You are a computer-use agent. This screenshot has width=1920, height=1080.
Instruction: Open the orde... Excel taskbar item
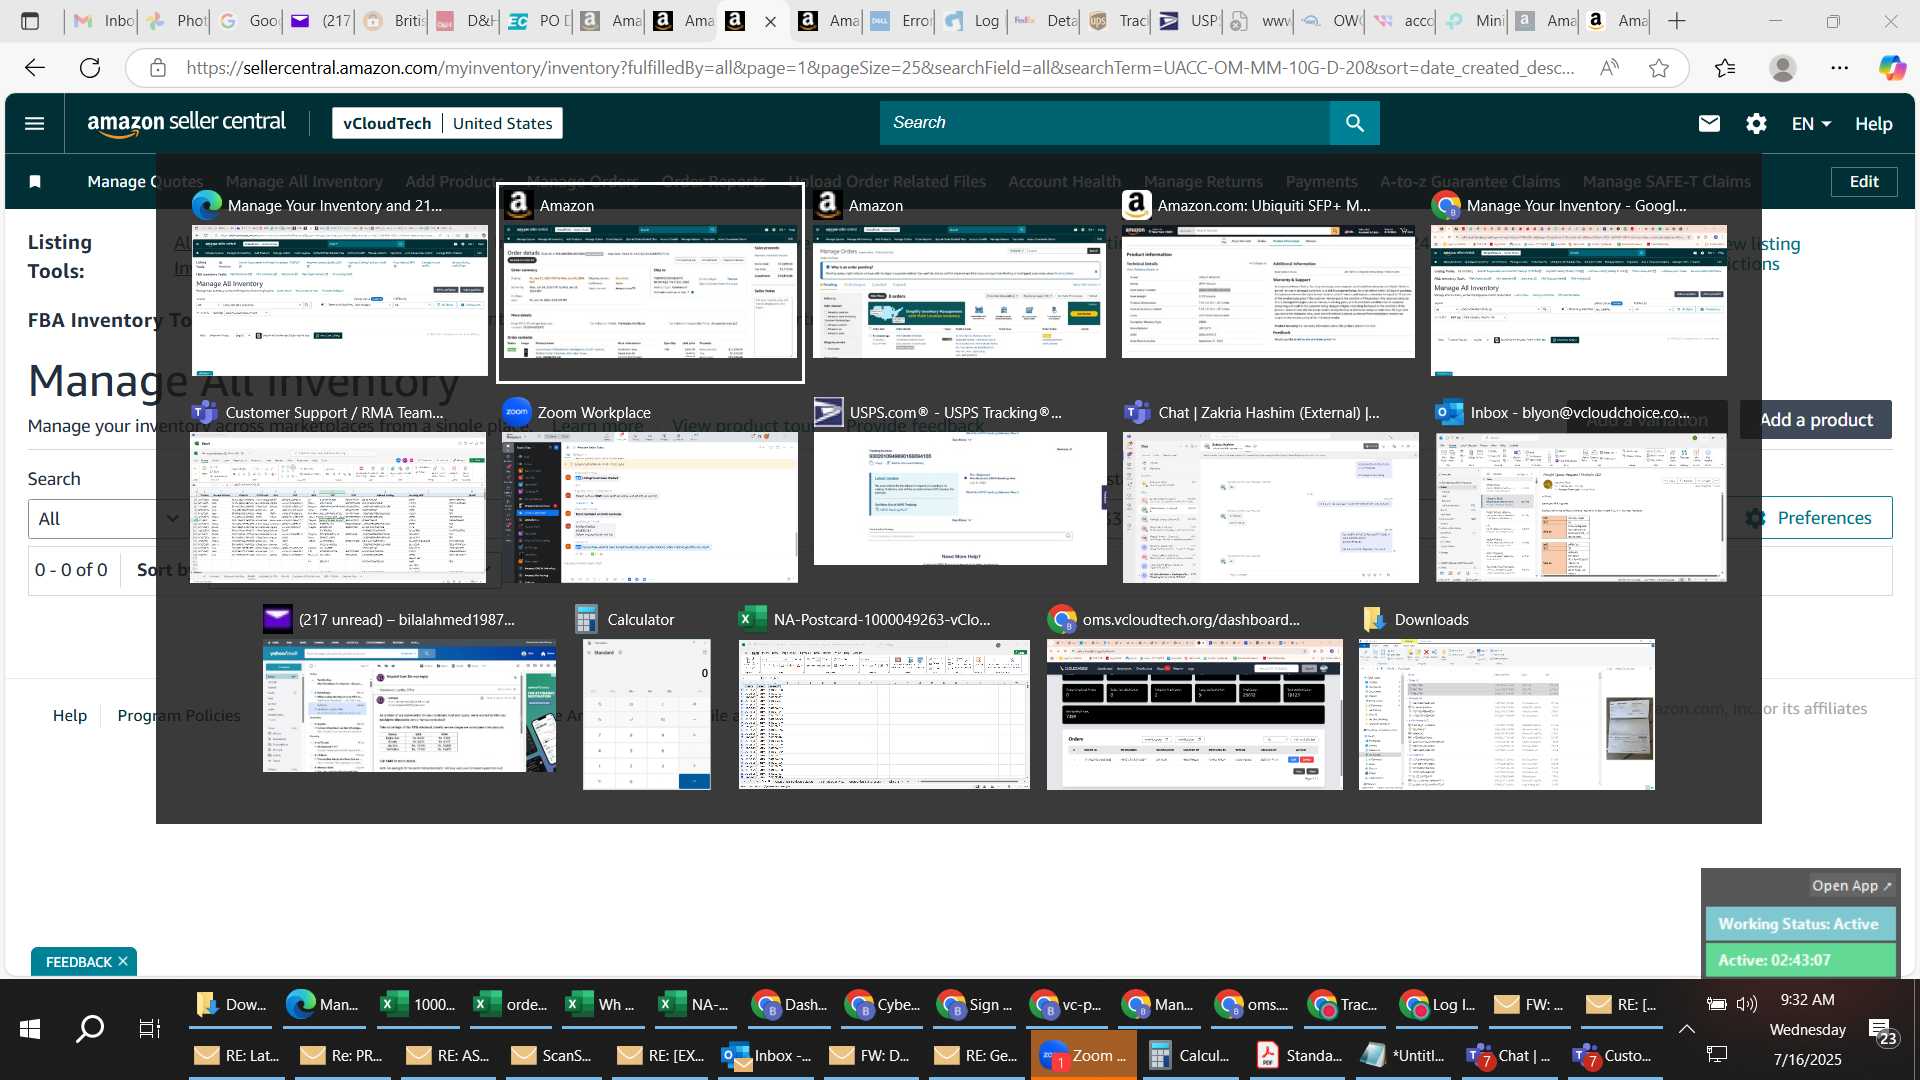coord(511,1004)
